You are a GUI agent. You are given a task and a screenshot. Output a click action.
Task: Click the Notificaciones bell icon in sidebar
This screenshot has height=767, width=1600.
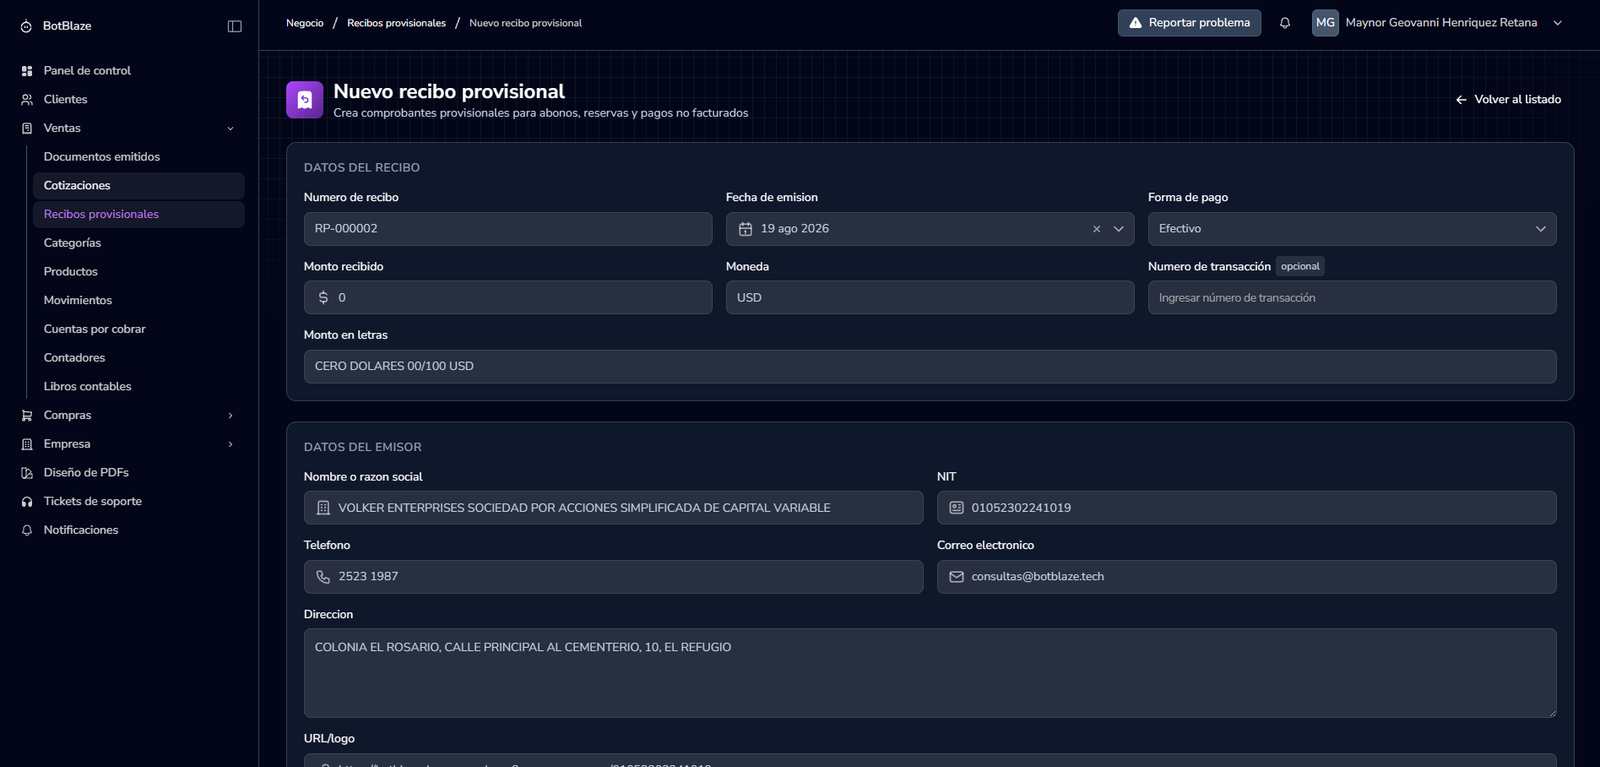27,530
